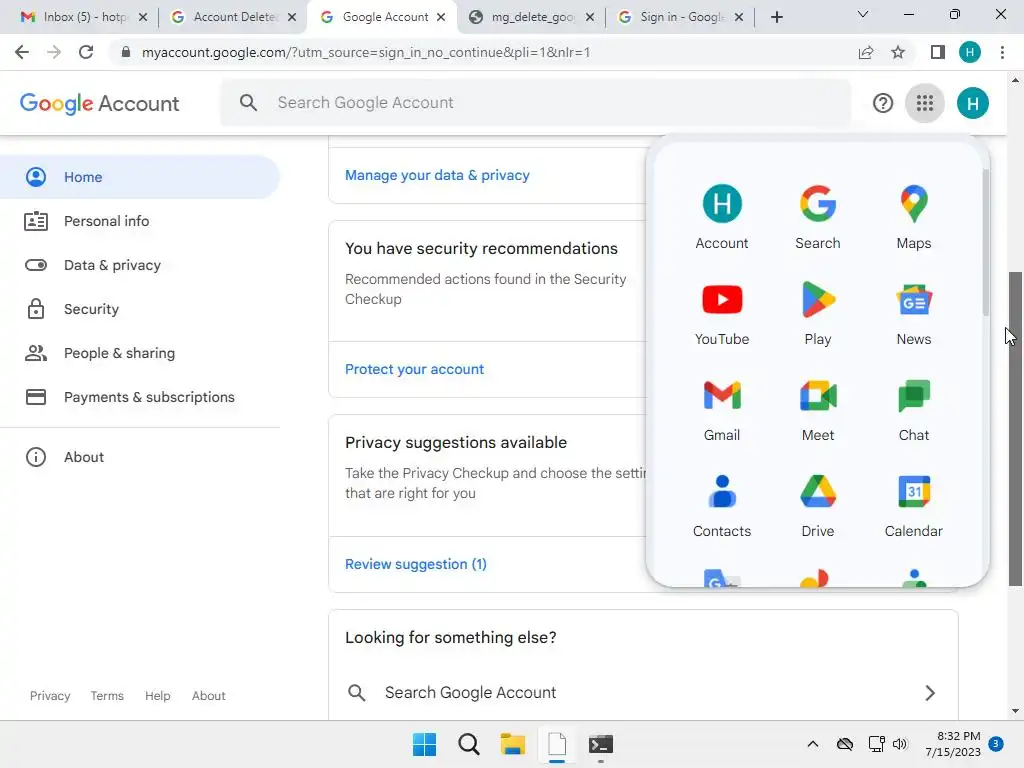Share this page via address bar icon
The height and width of the screenshot is (768, 1024).
coord(865,52)
